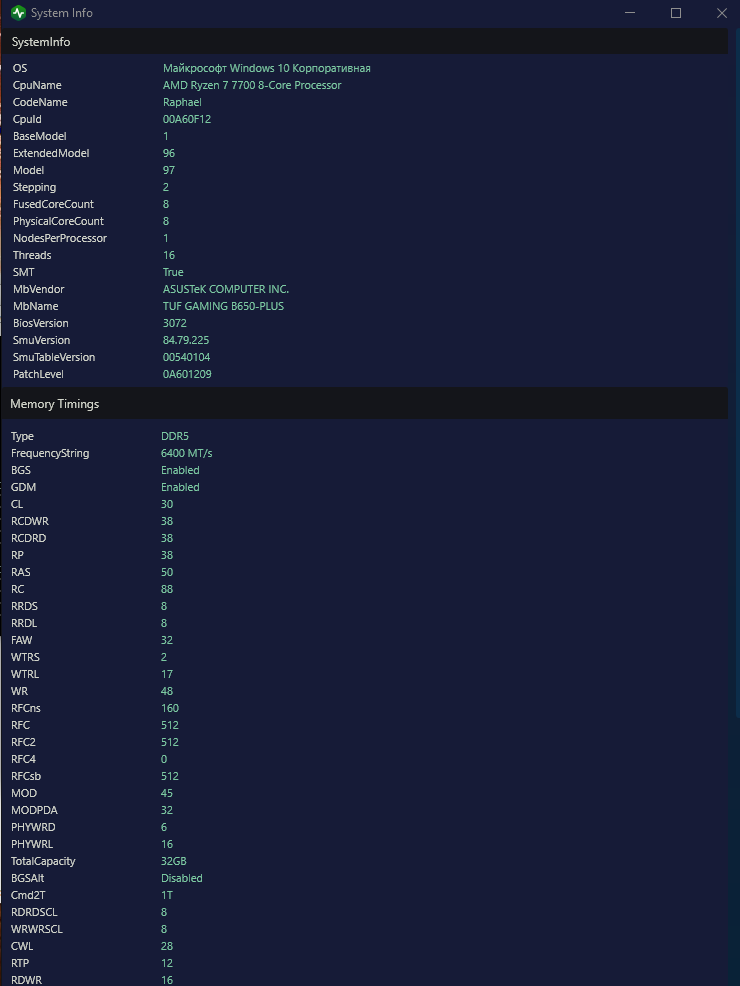The width and height of the screenshot is (740, 986).
Task: Select the CodeName value Raphael
Action: [182, 102]
